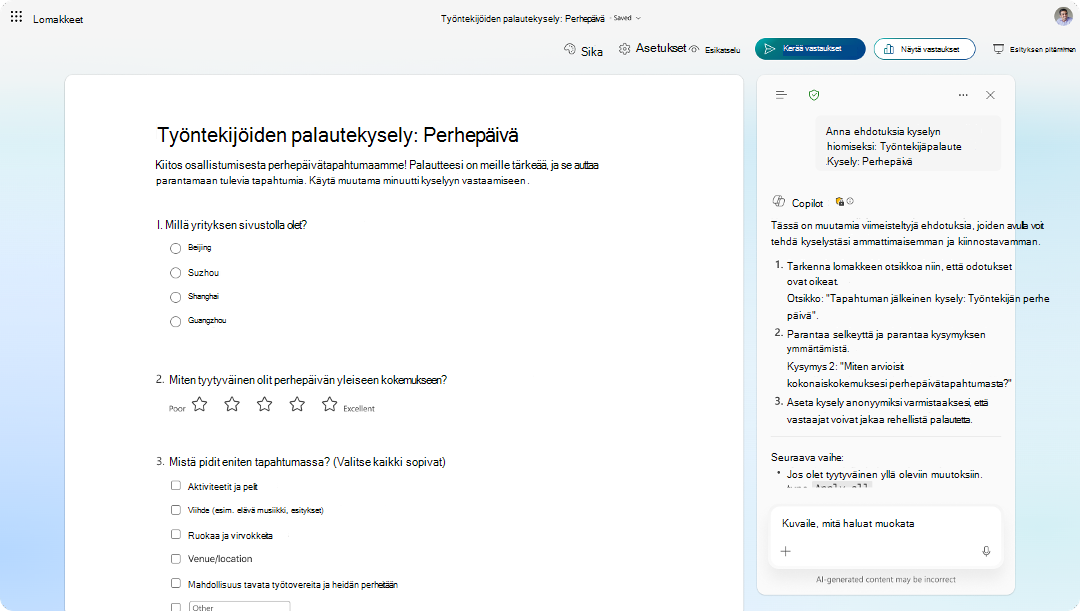
Task: Click the form description starting Kiitos osallistumisesta
Action: (x=377, y=173)
